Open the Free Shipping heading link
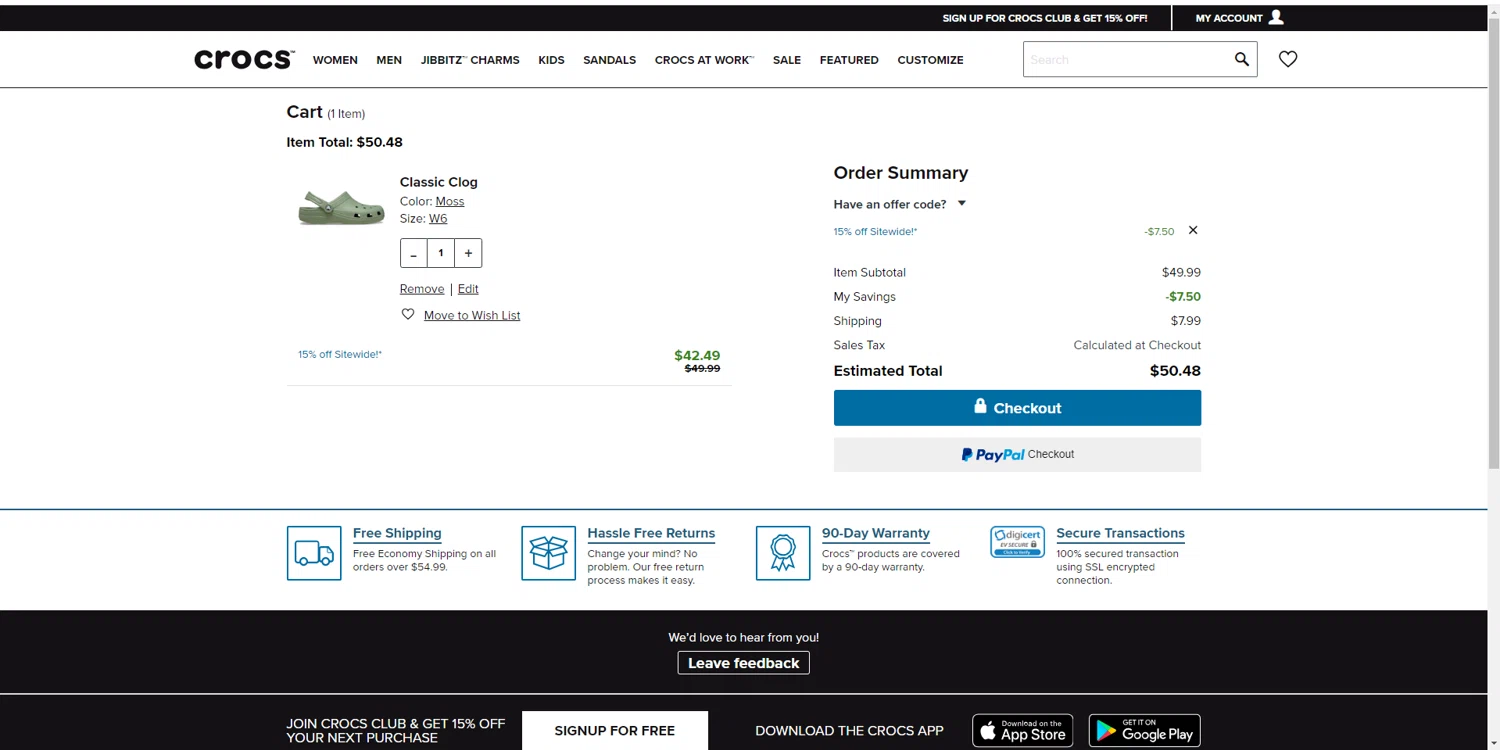1500x750 pixels. (x=397, y=533)
